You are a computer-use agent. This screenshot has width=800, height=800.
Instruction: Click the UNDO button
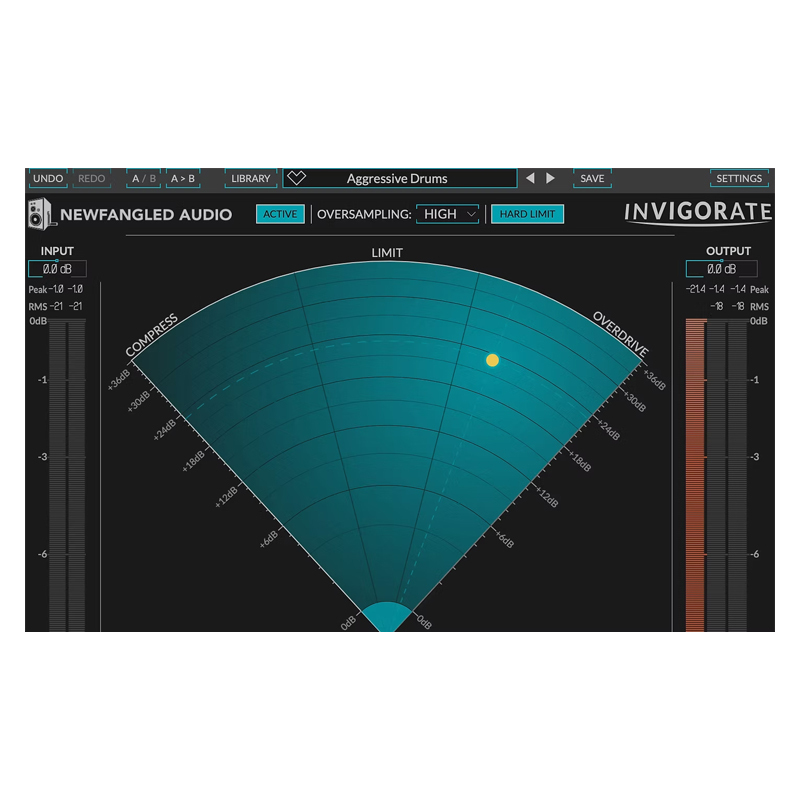[48, 179]
